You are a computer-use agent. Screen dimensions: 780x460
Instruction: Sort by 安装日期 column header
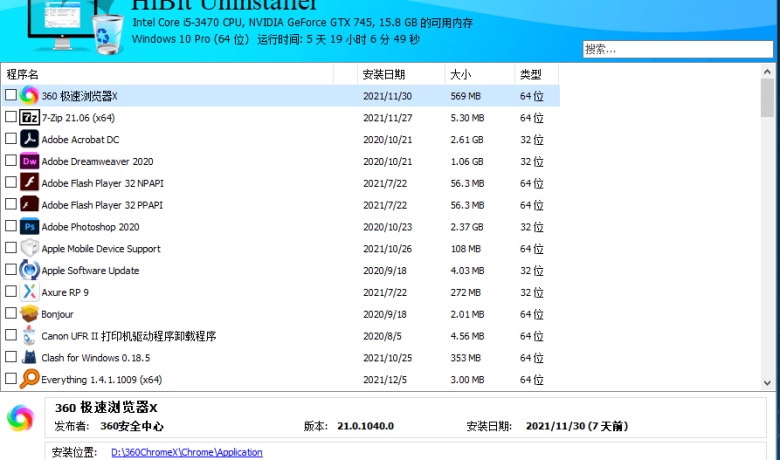click(x=401, y=75)
